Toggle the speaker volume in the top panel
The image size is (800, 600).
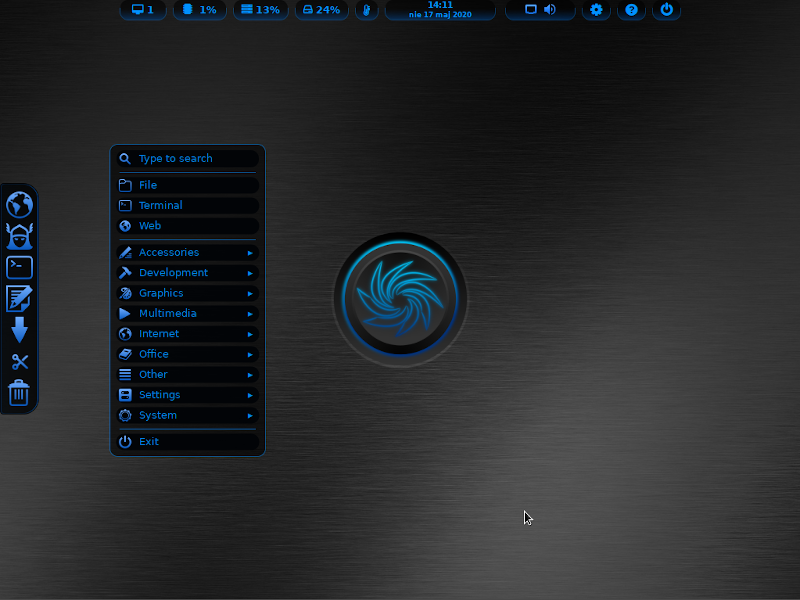click(x=550, y=10)
